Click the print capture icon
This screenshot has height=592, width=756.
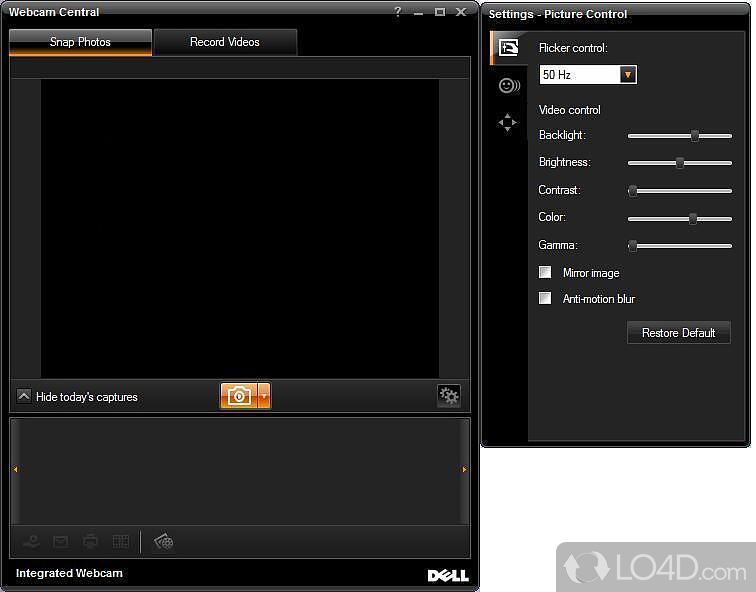[91, 541]
